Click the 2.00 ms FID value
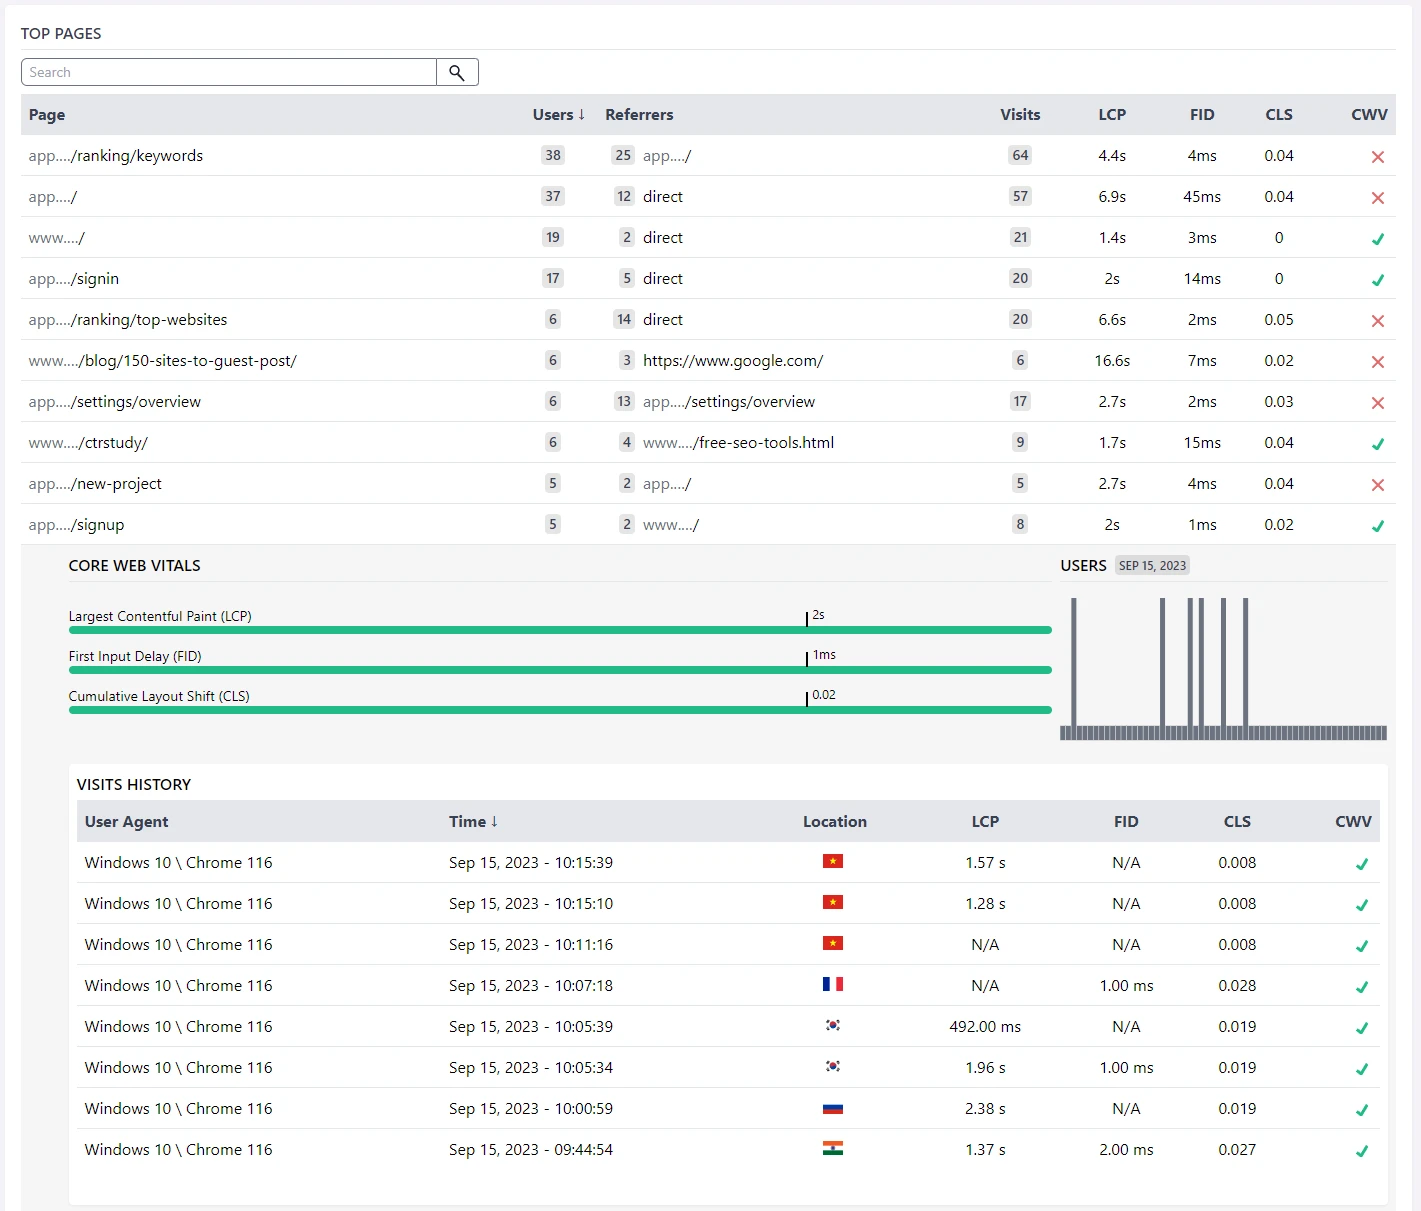This screenshot has height=1211, width=1421. pos(1126,1150)
